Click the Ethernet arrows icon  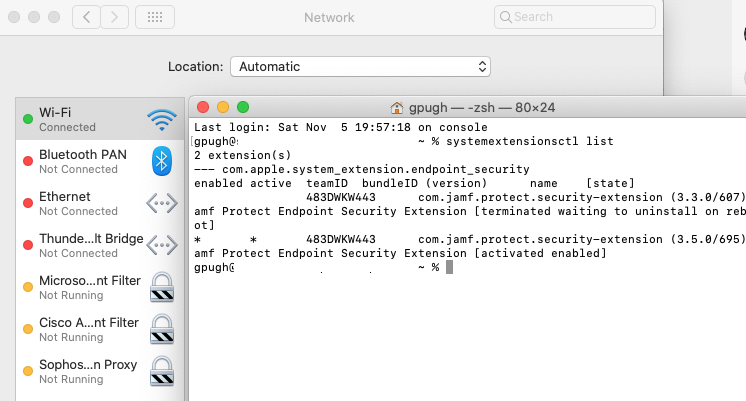click(162, 203)
